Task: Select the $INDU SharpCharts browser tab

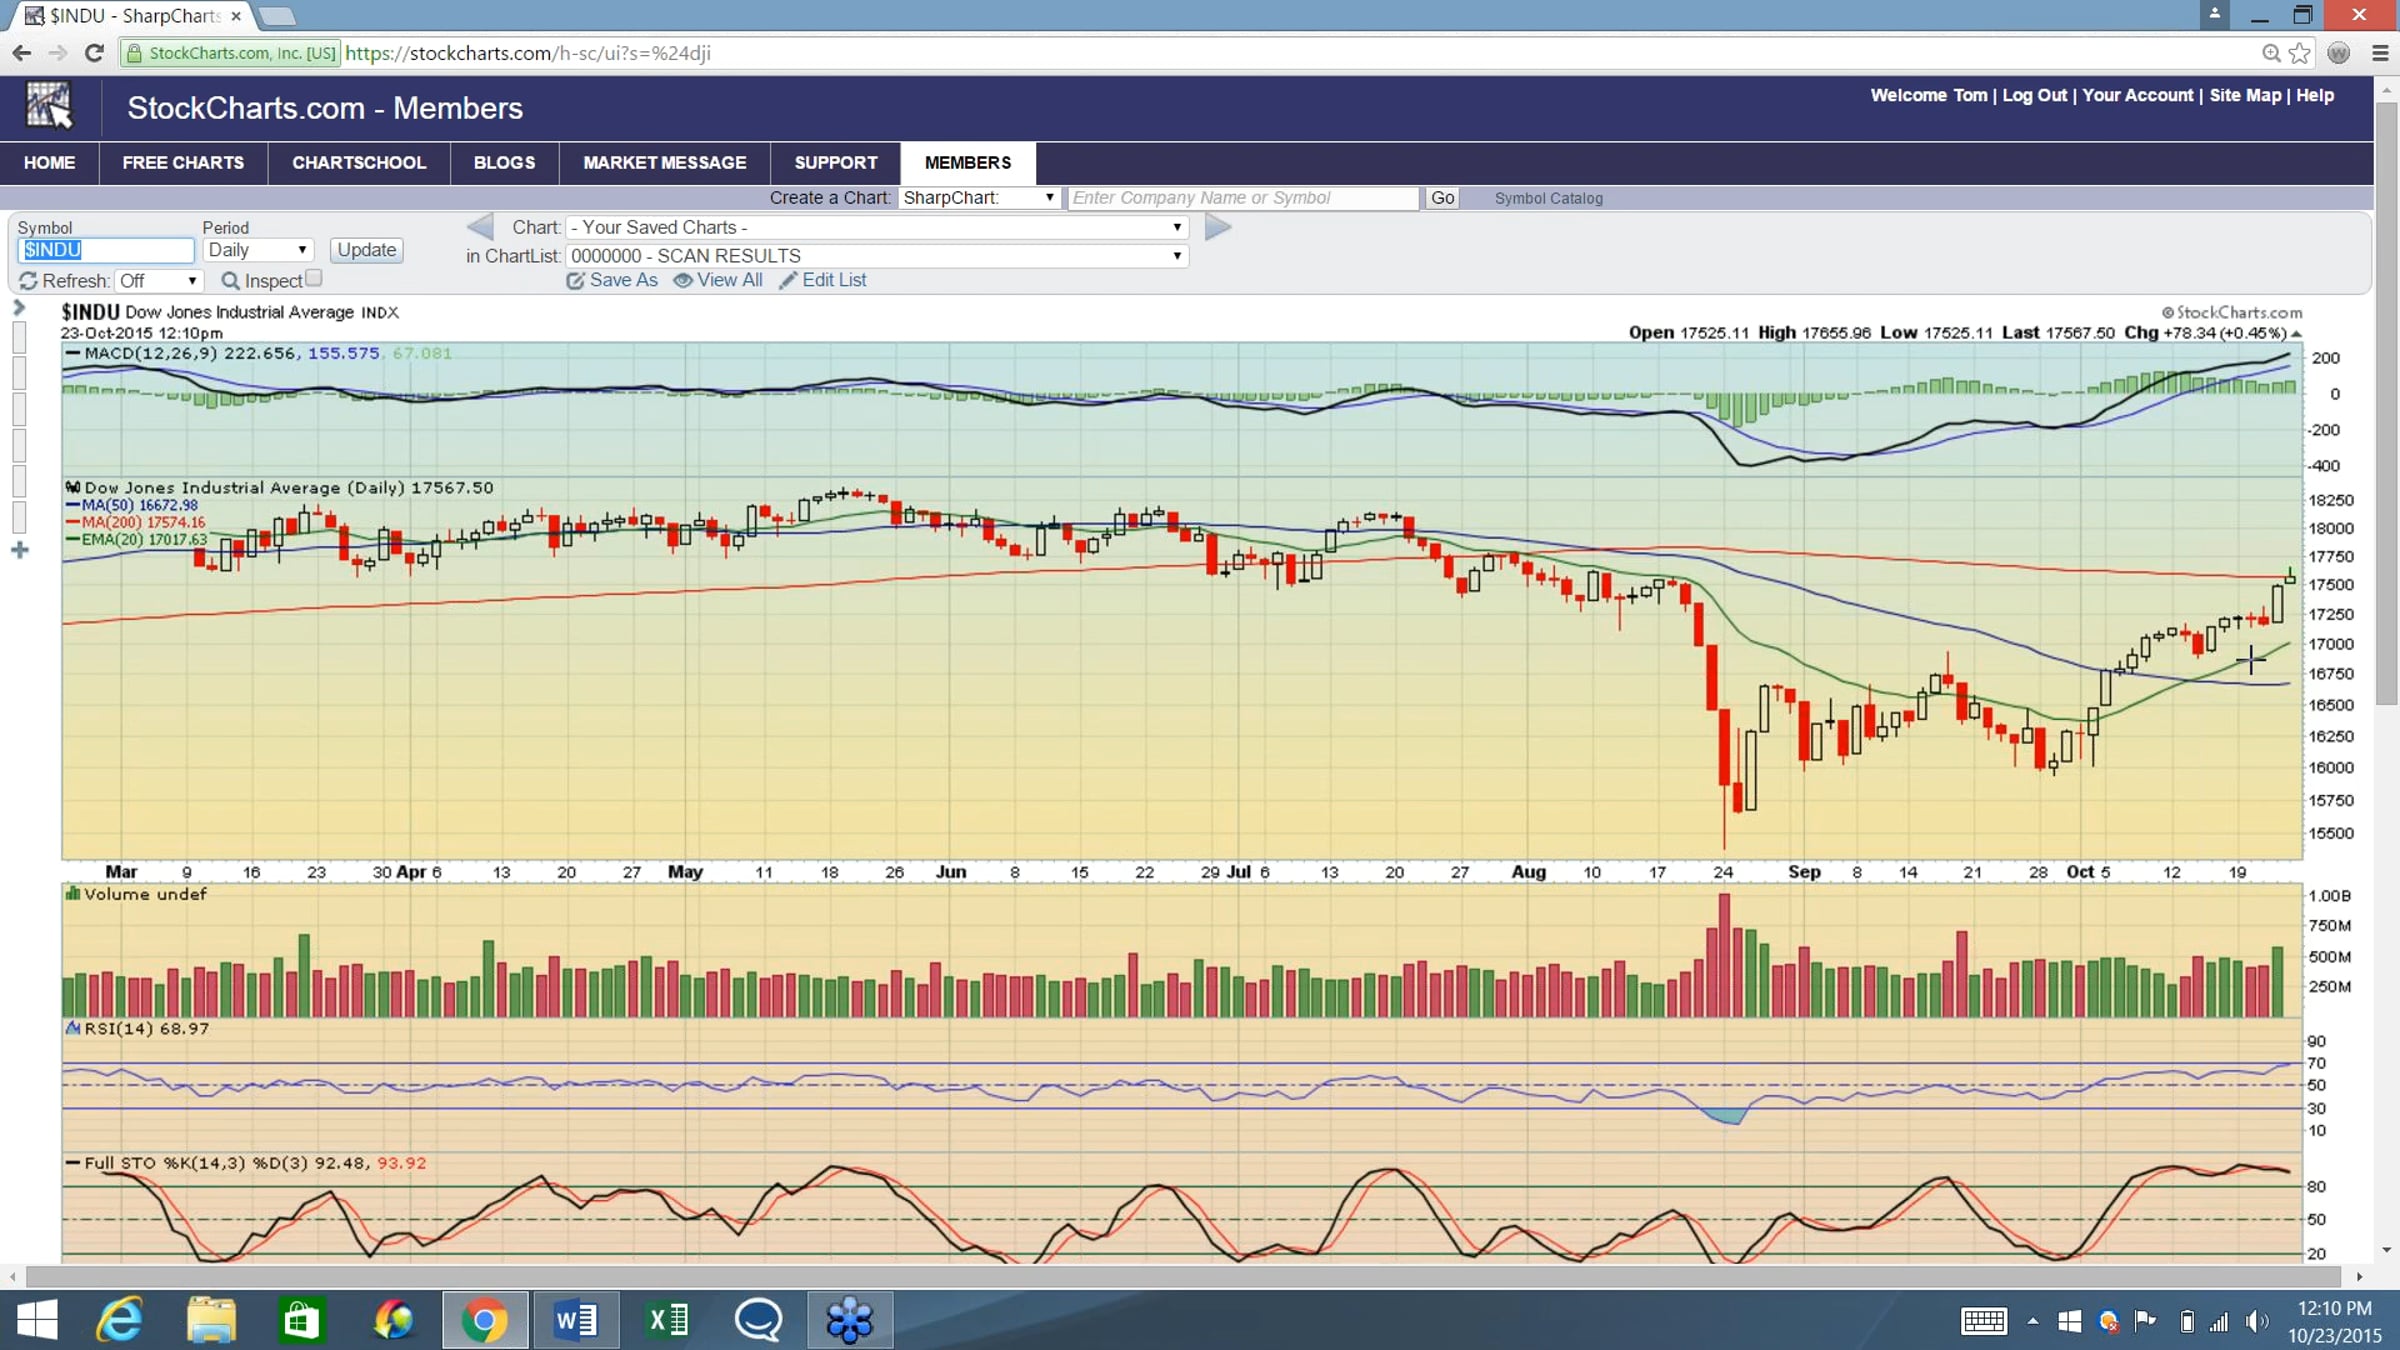Action: (135, 16)
